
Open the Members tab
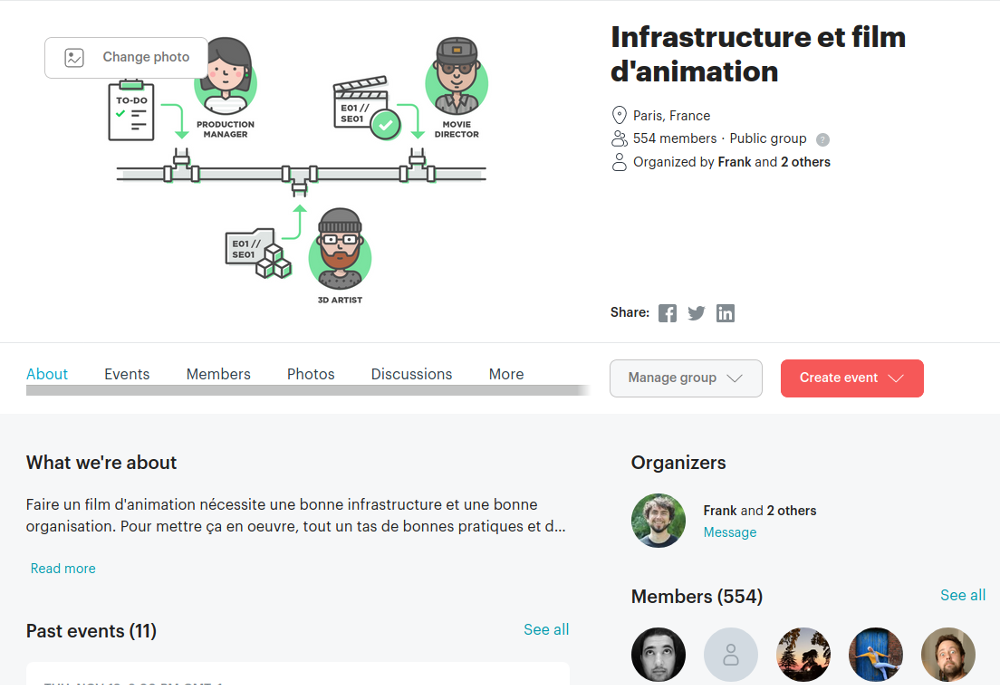[x=218, y=374]
